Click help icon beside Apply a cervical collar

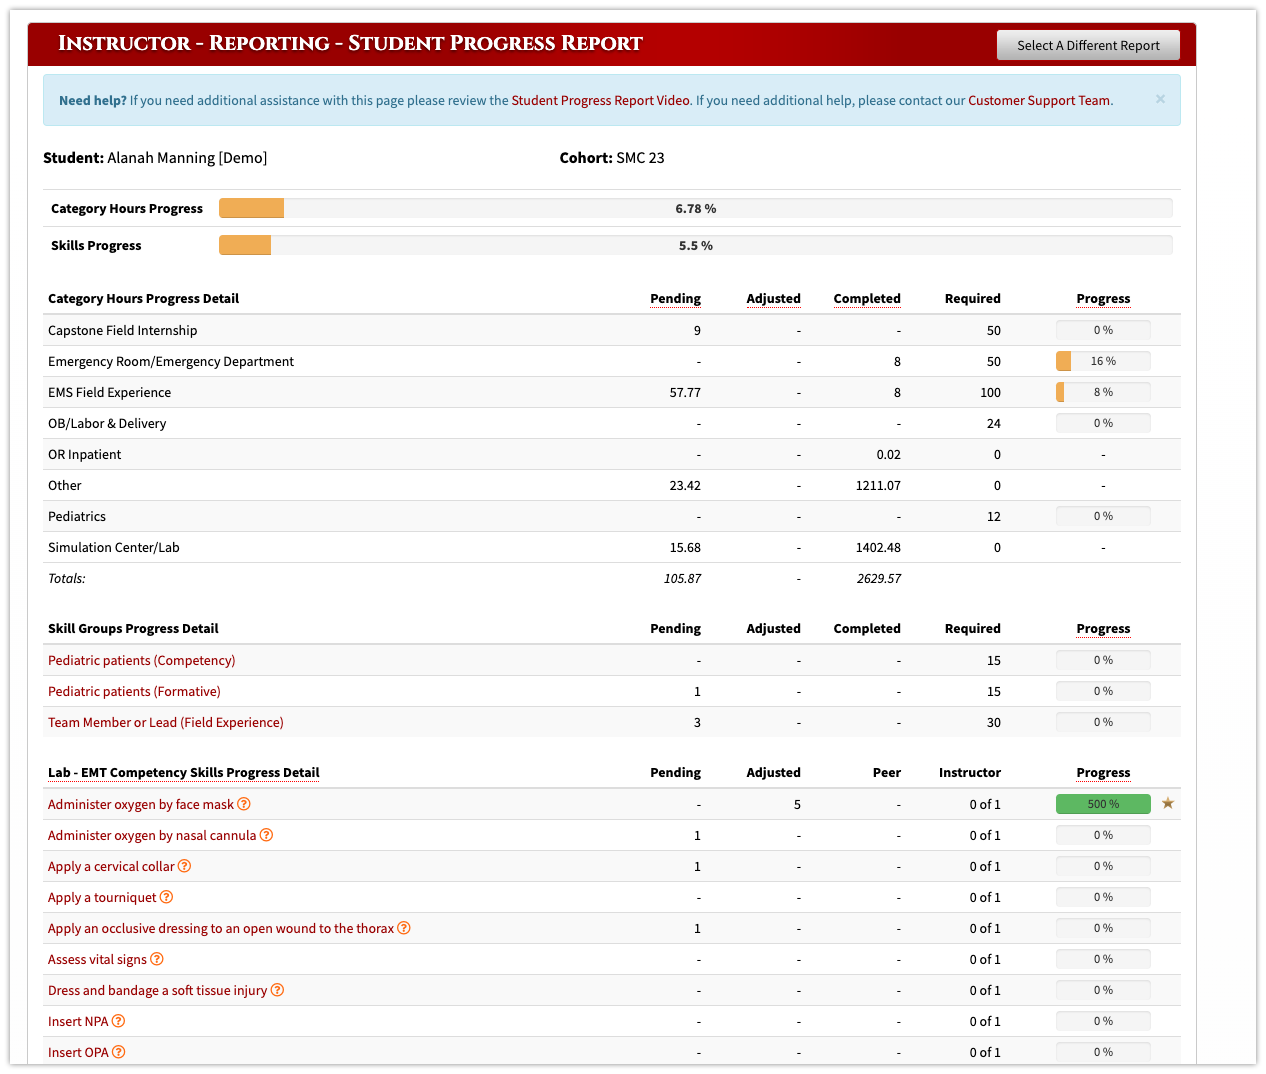[x=184, y=866]
